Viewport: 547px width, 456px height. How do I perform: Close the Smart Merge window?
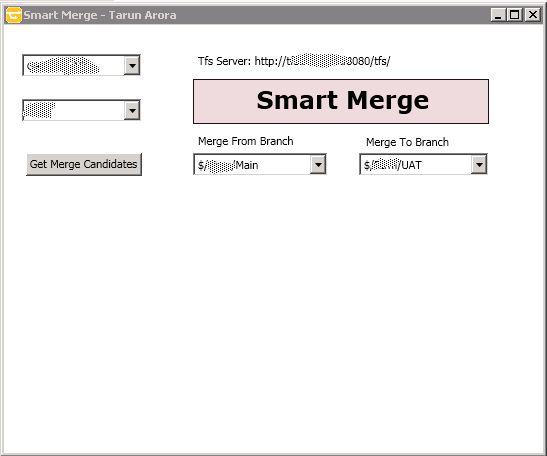pos(533,15)
